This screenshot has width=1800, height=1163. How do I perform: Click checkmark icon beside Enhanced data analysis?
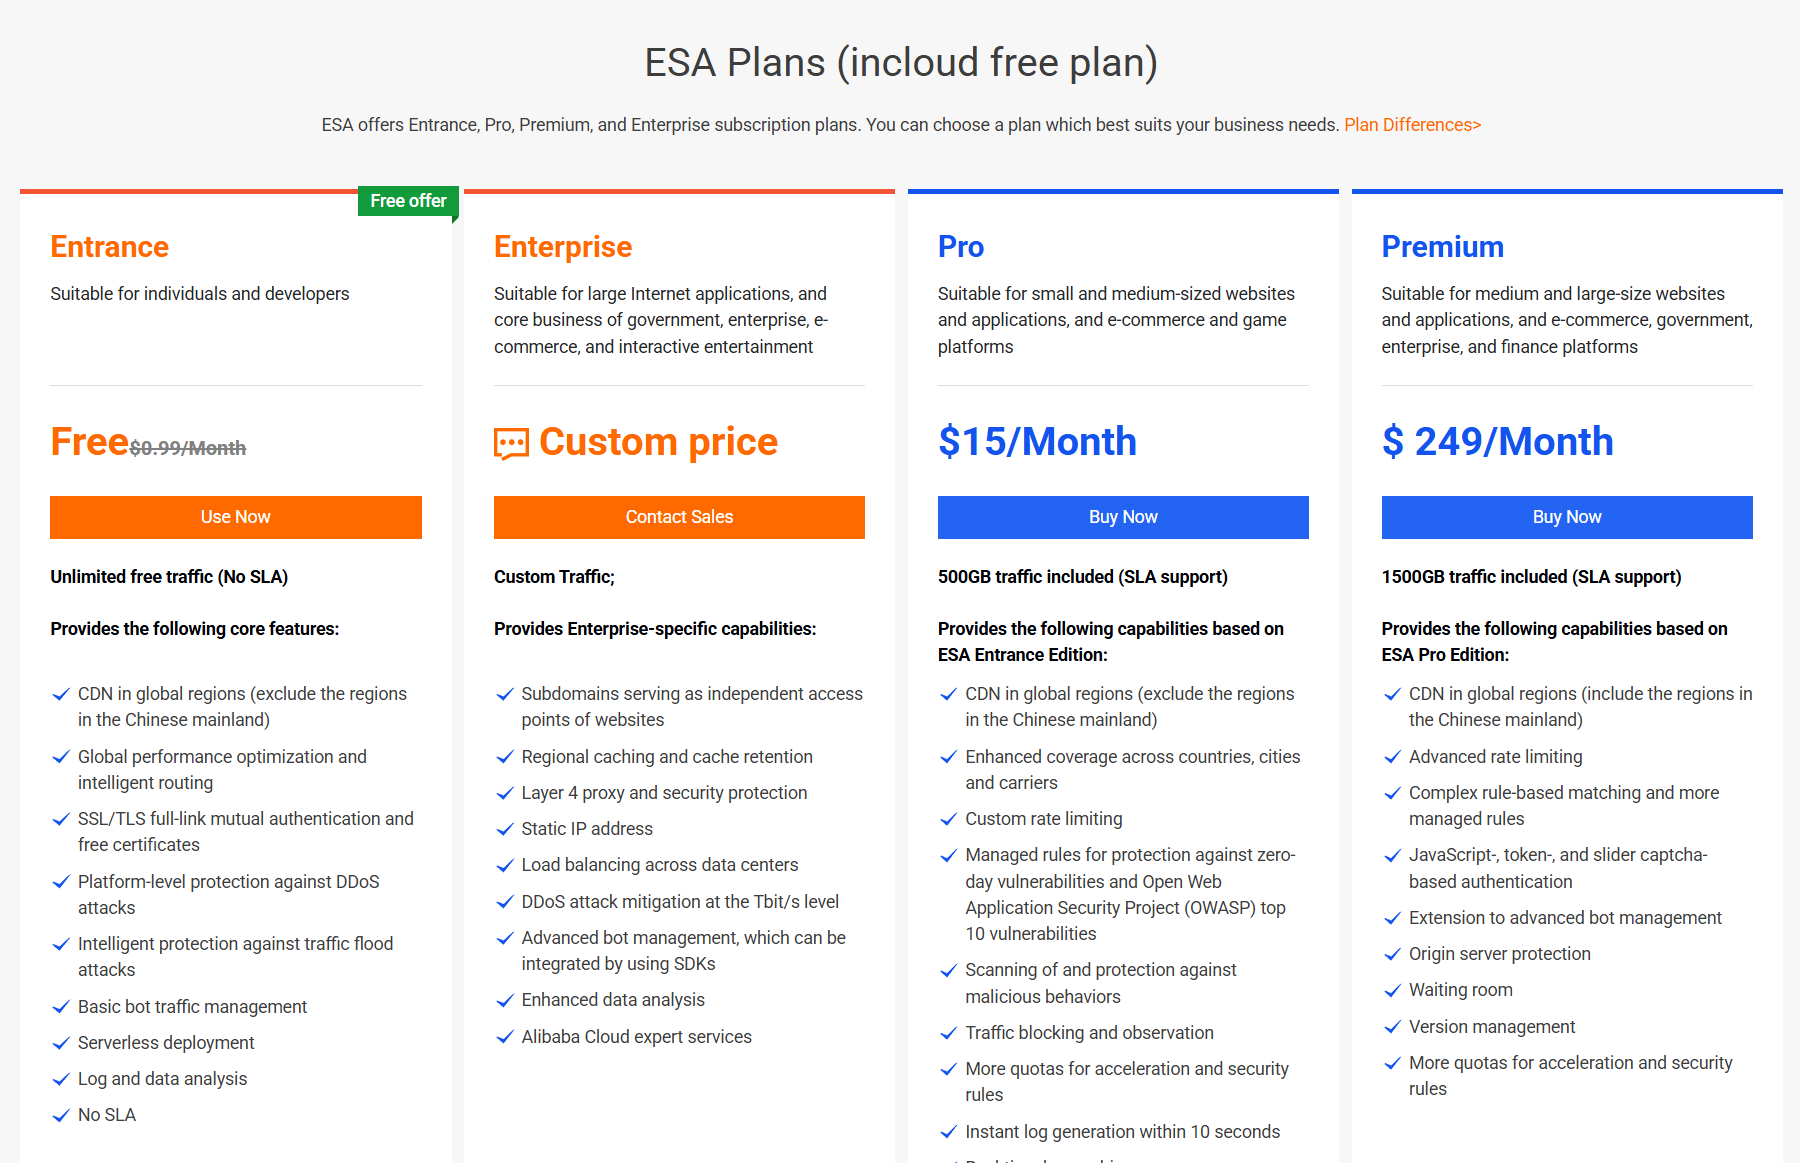505,1000
